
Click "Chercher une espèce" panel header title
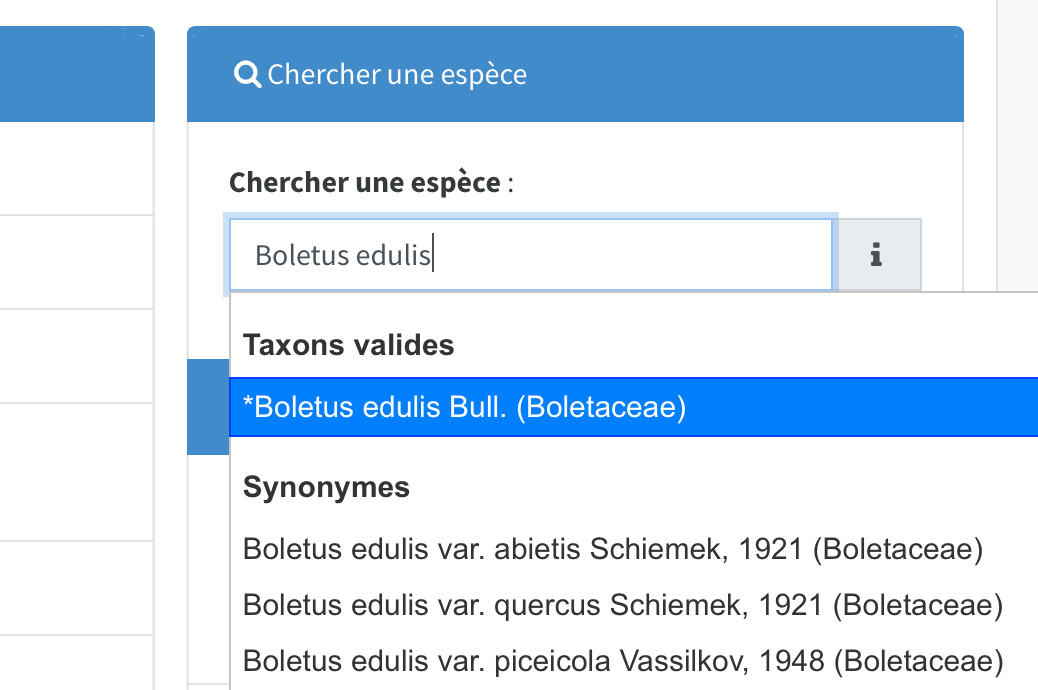(x=397, y=75)
